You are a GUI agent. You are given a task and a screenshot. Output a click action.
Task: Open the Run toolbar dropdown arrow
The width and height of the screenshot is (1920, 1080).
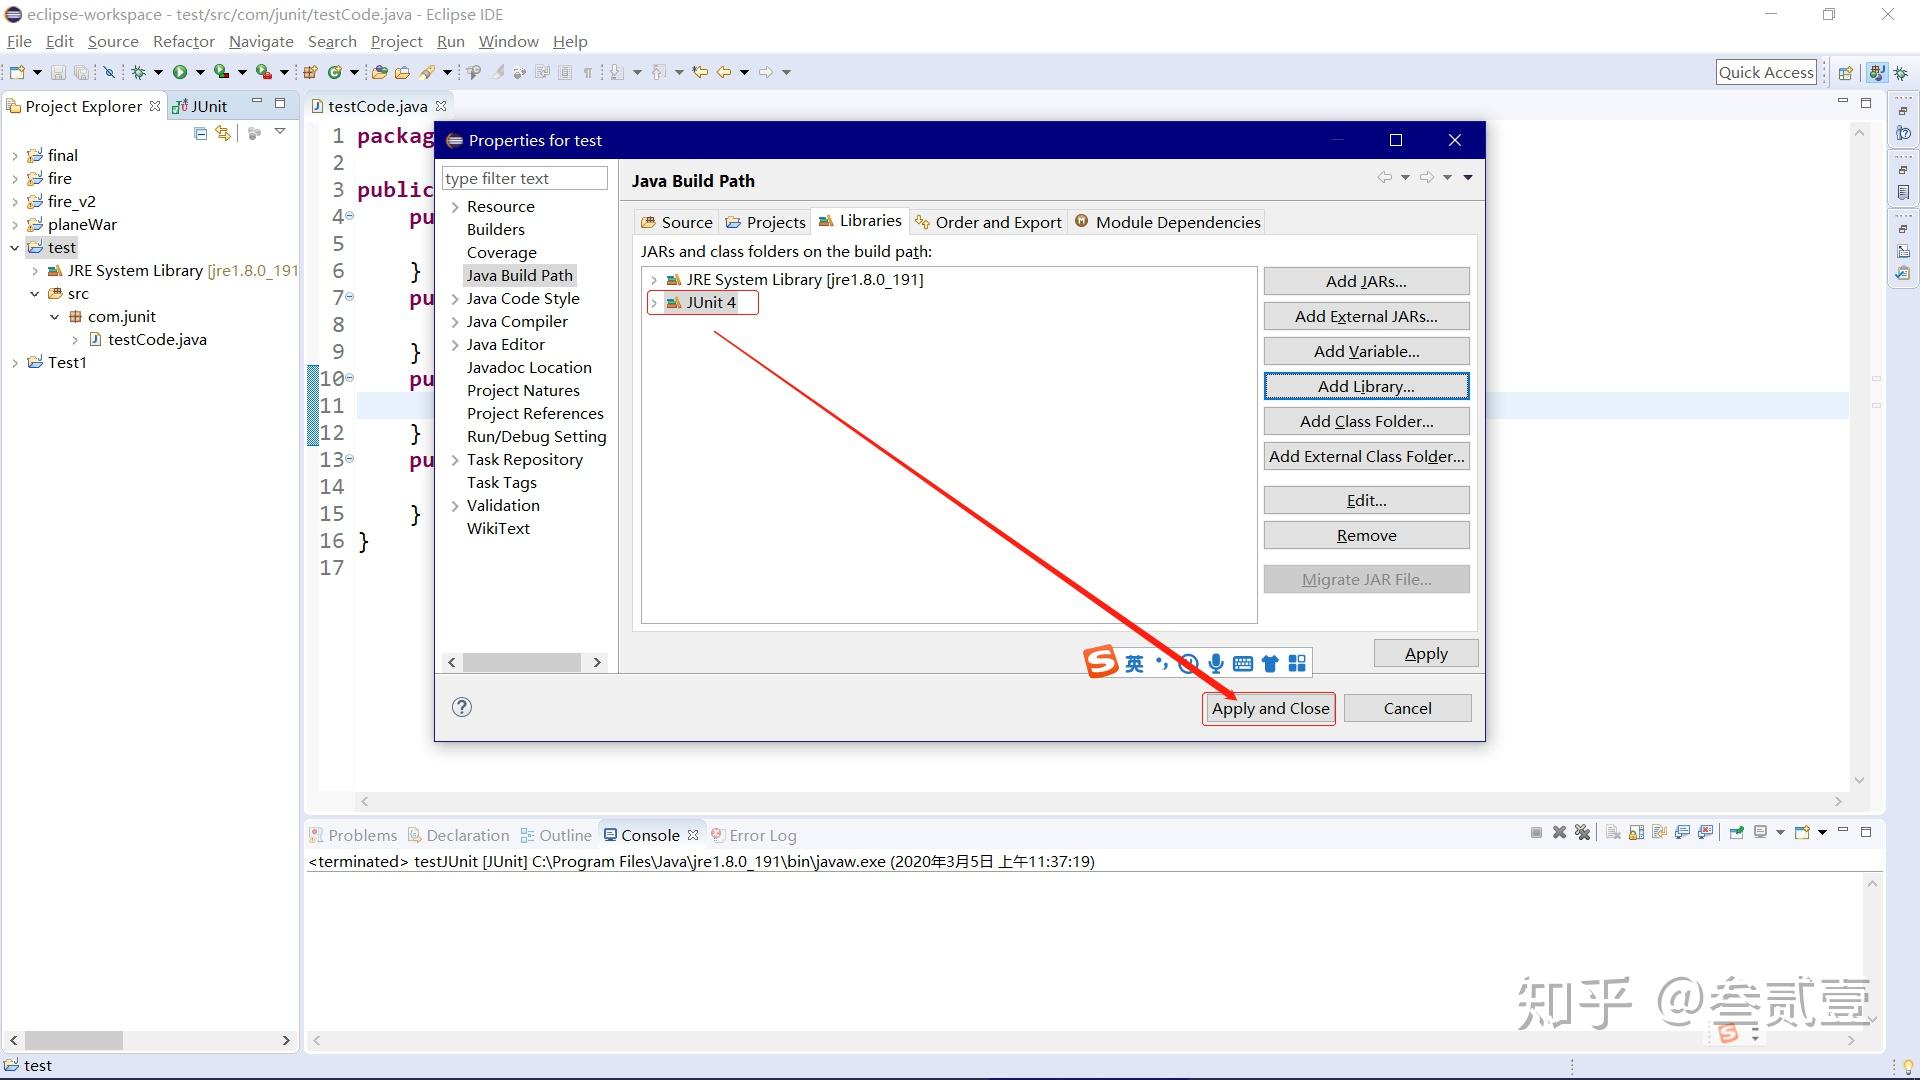click(x=200, y=72)
